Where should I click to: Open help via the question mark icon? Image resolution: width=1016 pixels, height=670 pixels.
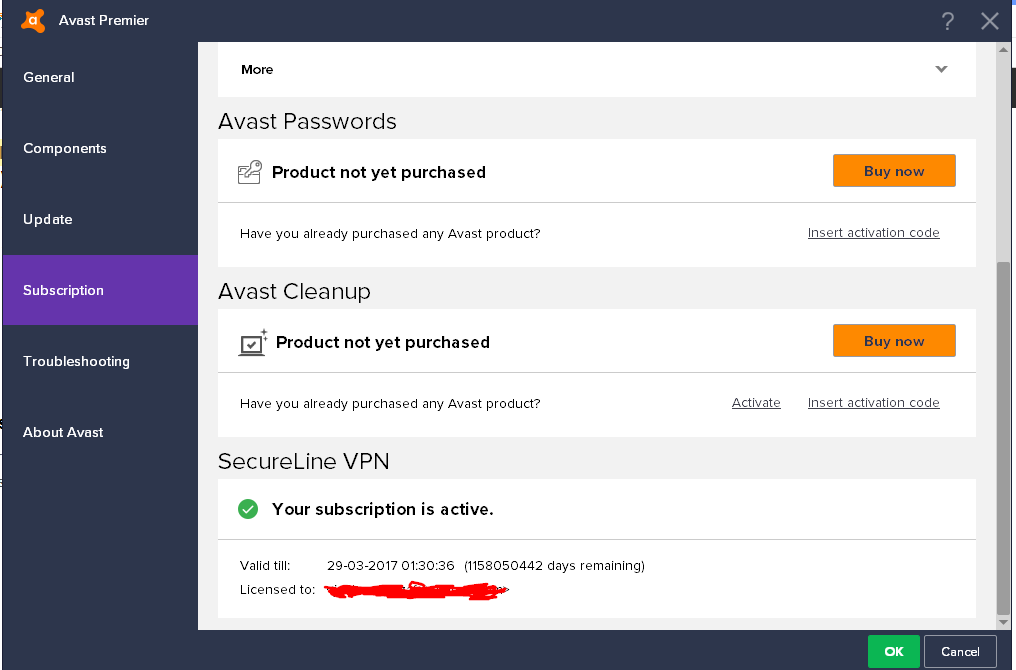coord(948,21)
